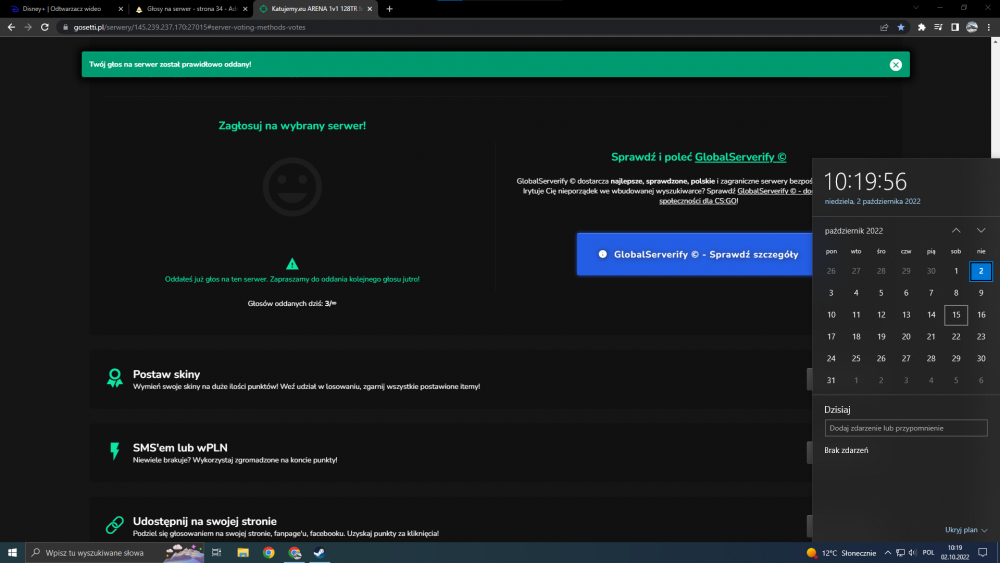The width and height of the screenshot is (1000, 563).
Task: Click the site lock icon in address bar
Action: [65, 27]
